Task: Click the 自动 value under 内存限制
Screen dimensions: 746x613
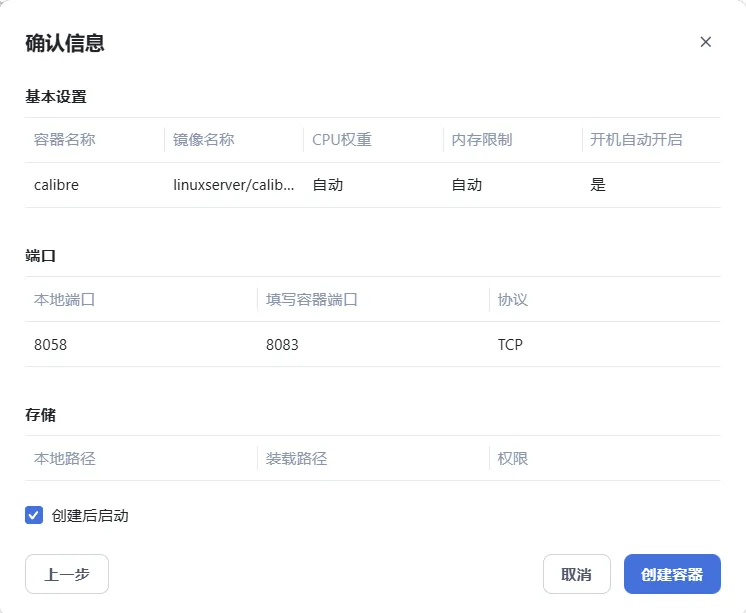Action: click(467, 185)
